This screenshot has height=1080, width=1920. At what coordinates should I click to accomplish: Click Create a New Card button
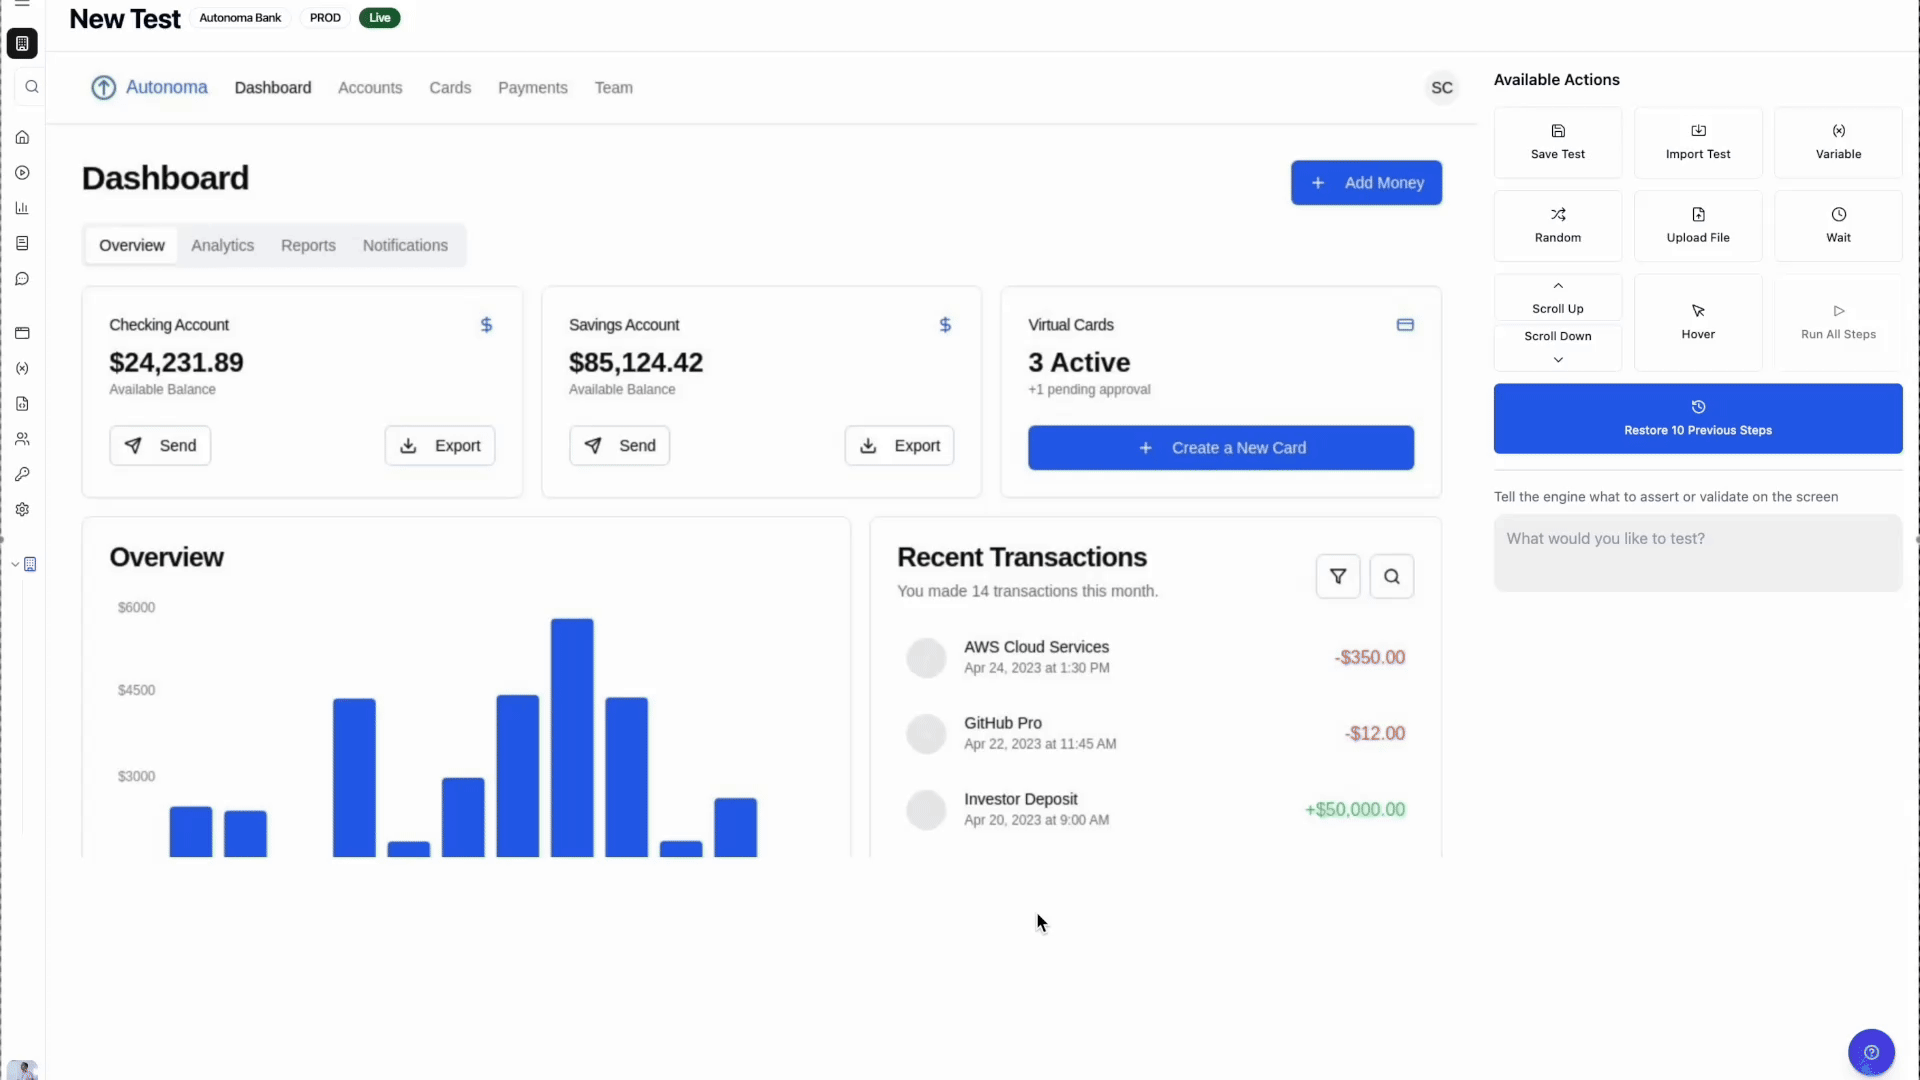coord(1220,448)
